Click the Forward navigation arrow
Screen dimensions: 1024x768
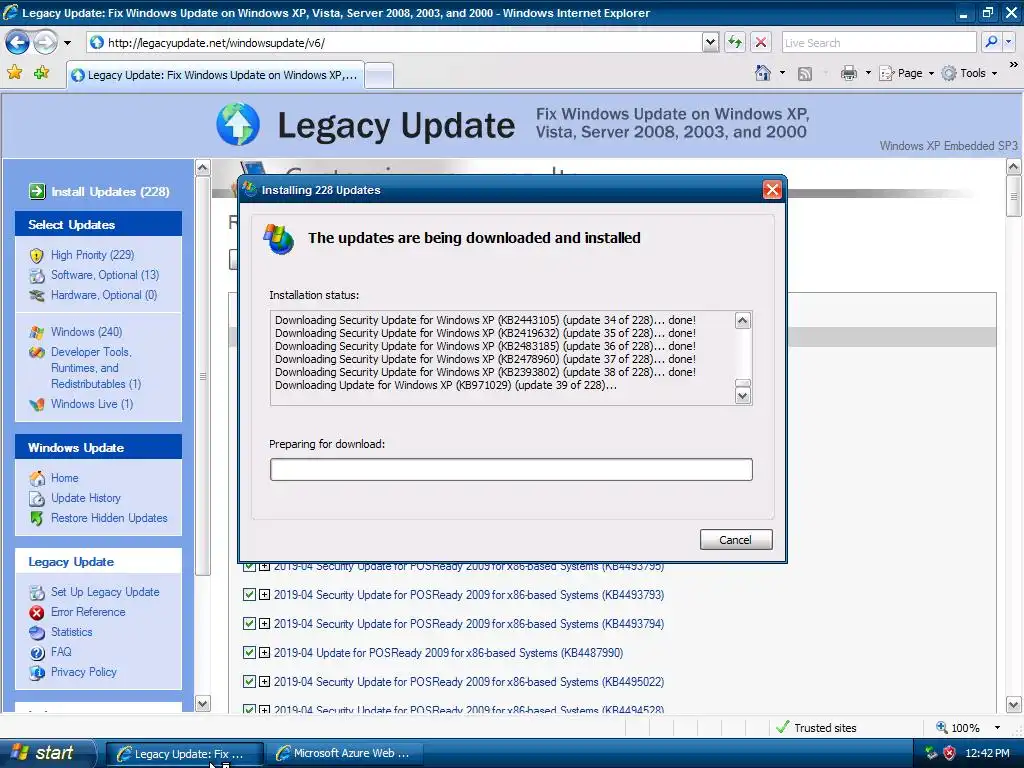46,43
